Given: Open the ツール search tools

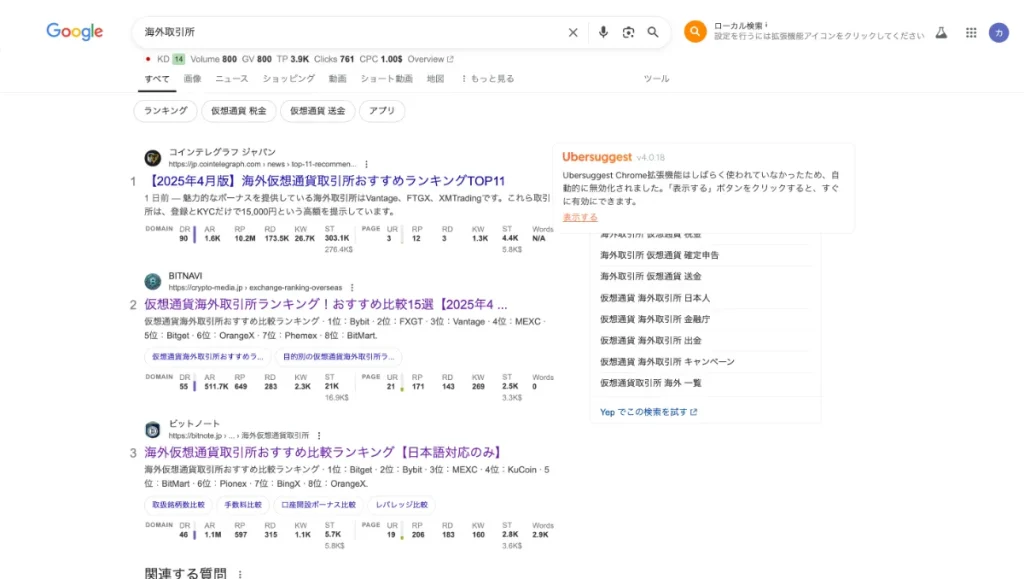Looking at the screenshot, I should click(x=656, y=78).
